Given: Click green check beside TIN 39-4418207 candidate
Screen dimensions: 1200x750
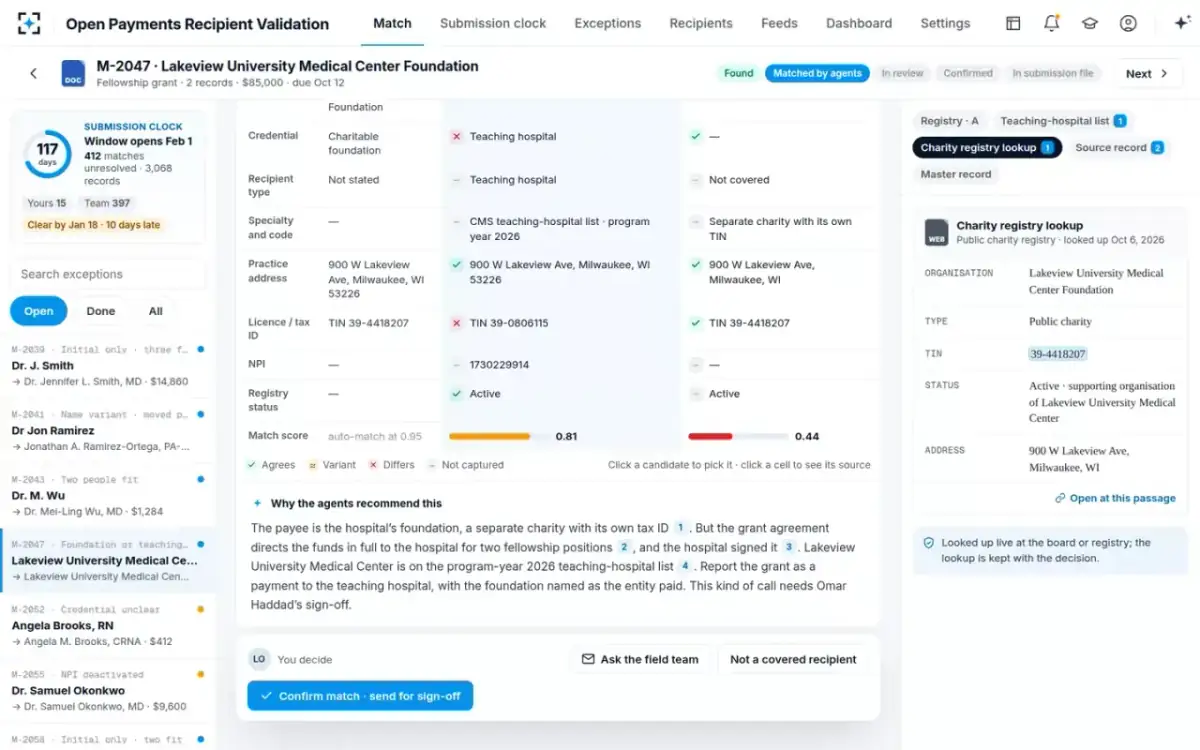Looking at the screenshot, I should tap(696, 323).
